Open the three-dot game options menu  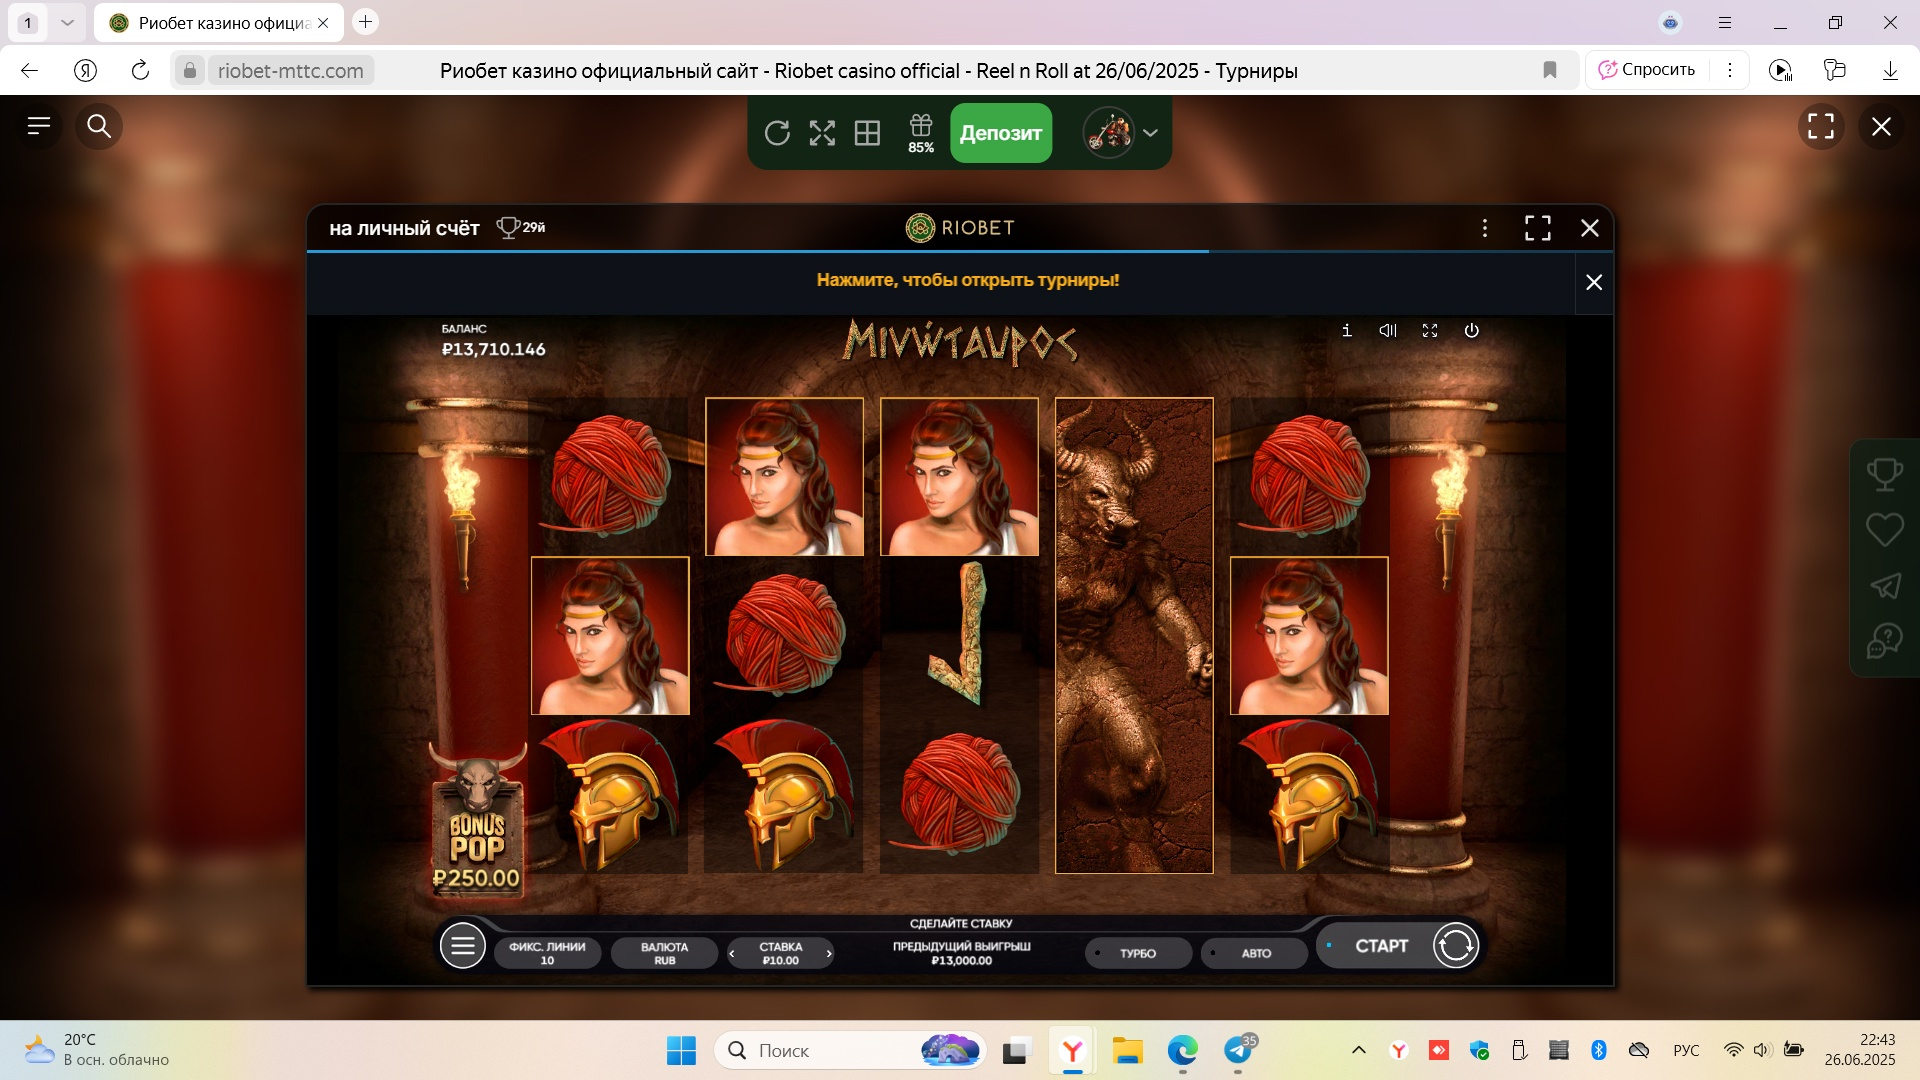[1485, 228]
